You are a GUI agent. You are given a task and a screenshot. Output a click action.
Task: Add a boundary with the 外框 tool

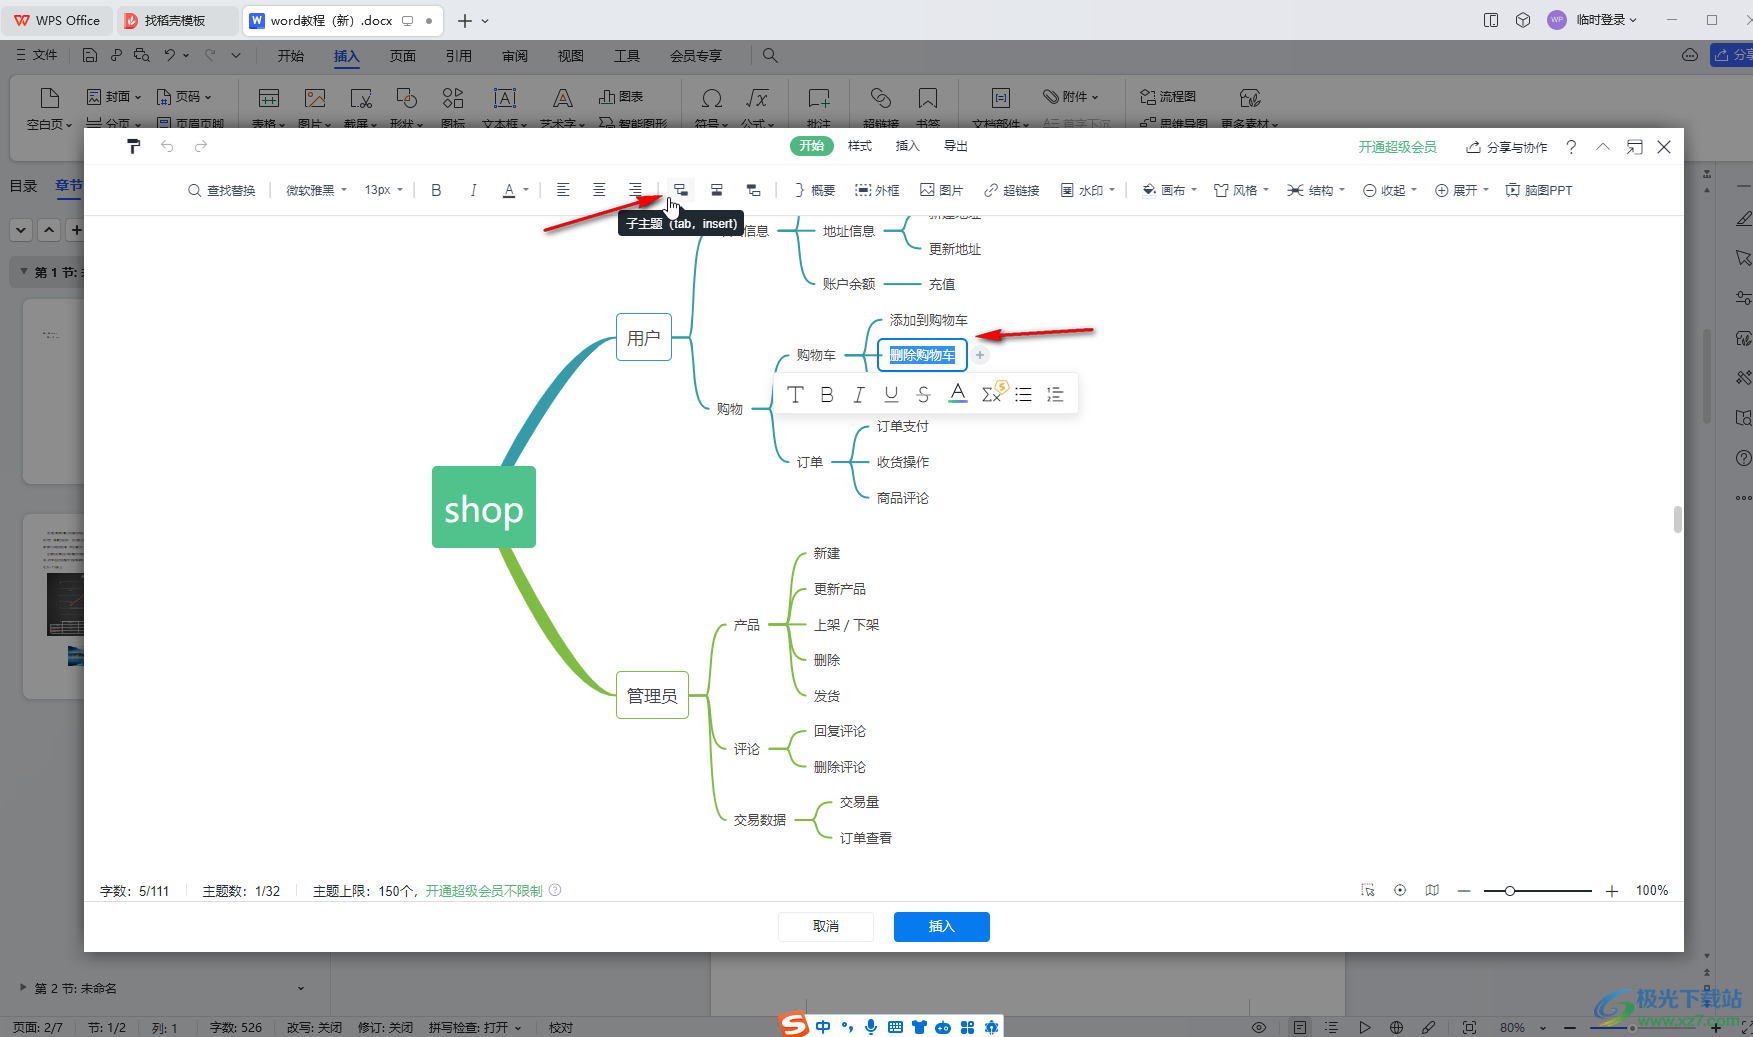point(877,190)
